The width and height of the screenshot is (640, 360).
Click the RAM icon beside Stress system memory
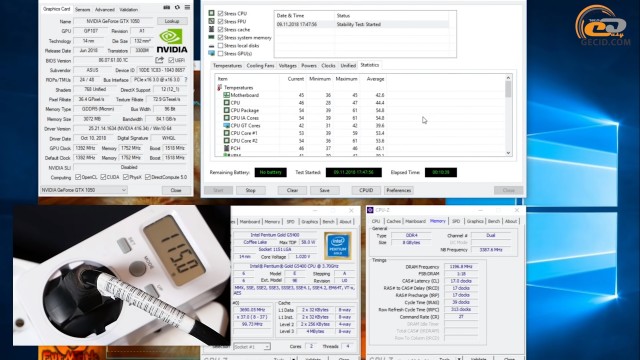(211, 37)
